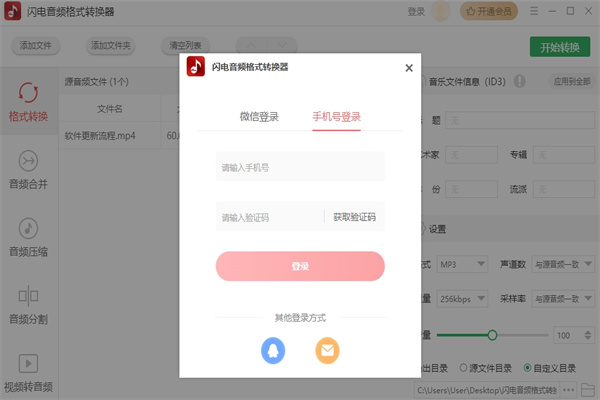
Task: Switch to 手机号登录 tab
Action: point(336,117)
